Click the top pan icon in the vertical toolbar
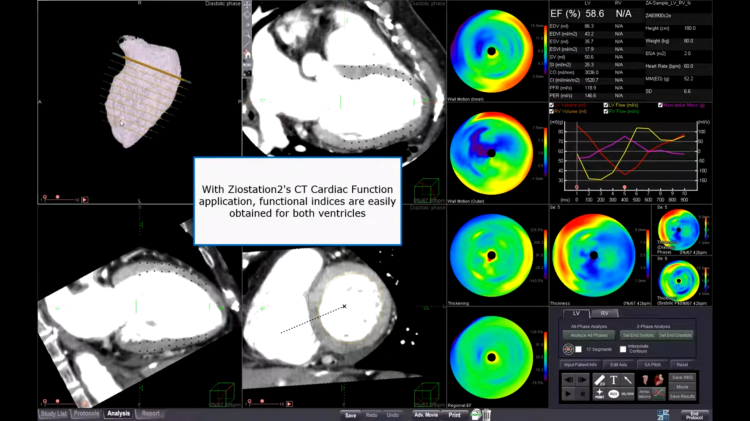The width and height of the screenshot is (750, 421). click(247, 6)
